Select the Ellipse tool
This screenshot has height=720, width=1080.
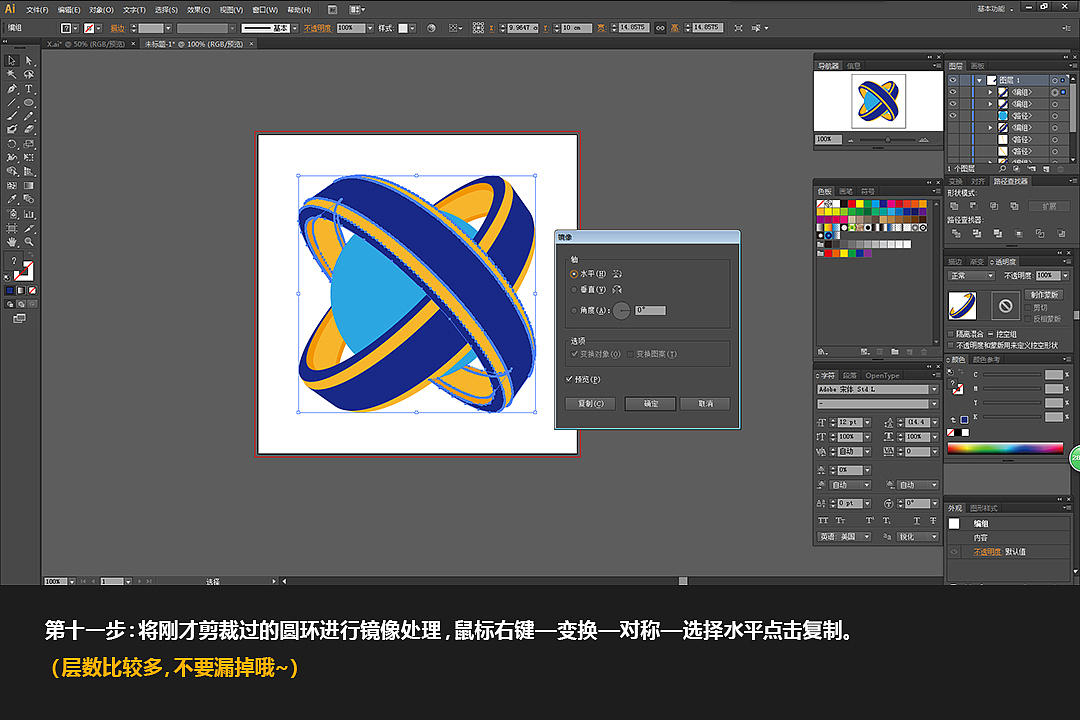click(29, 103)
